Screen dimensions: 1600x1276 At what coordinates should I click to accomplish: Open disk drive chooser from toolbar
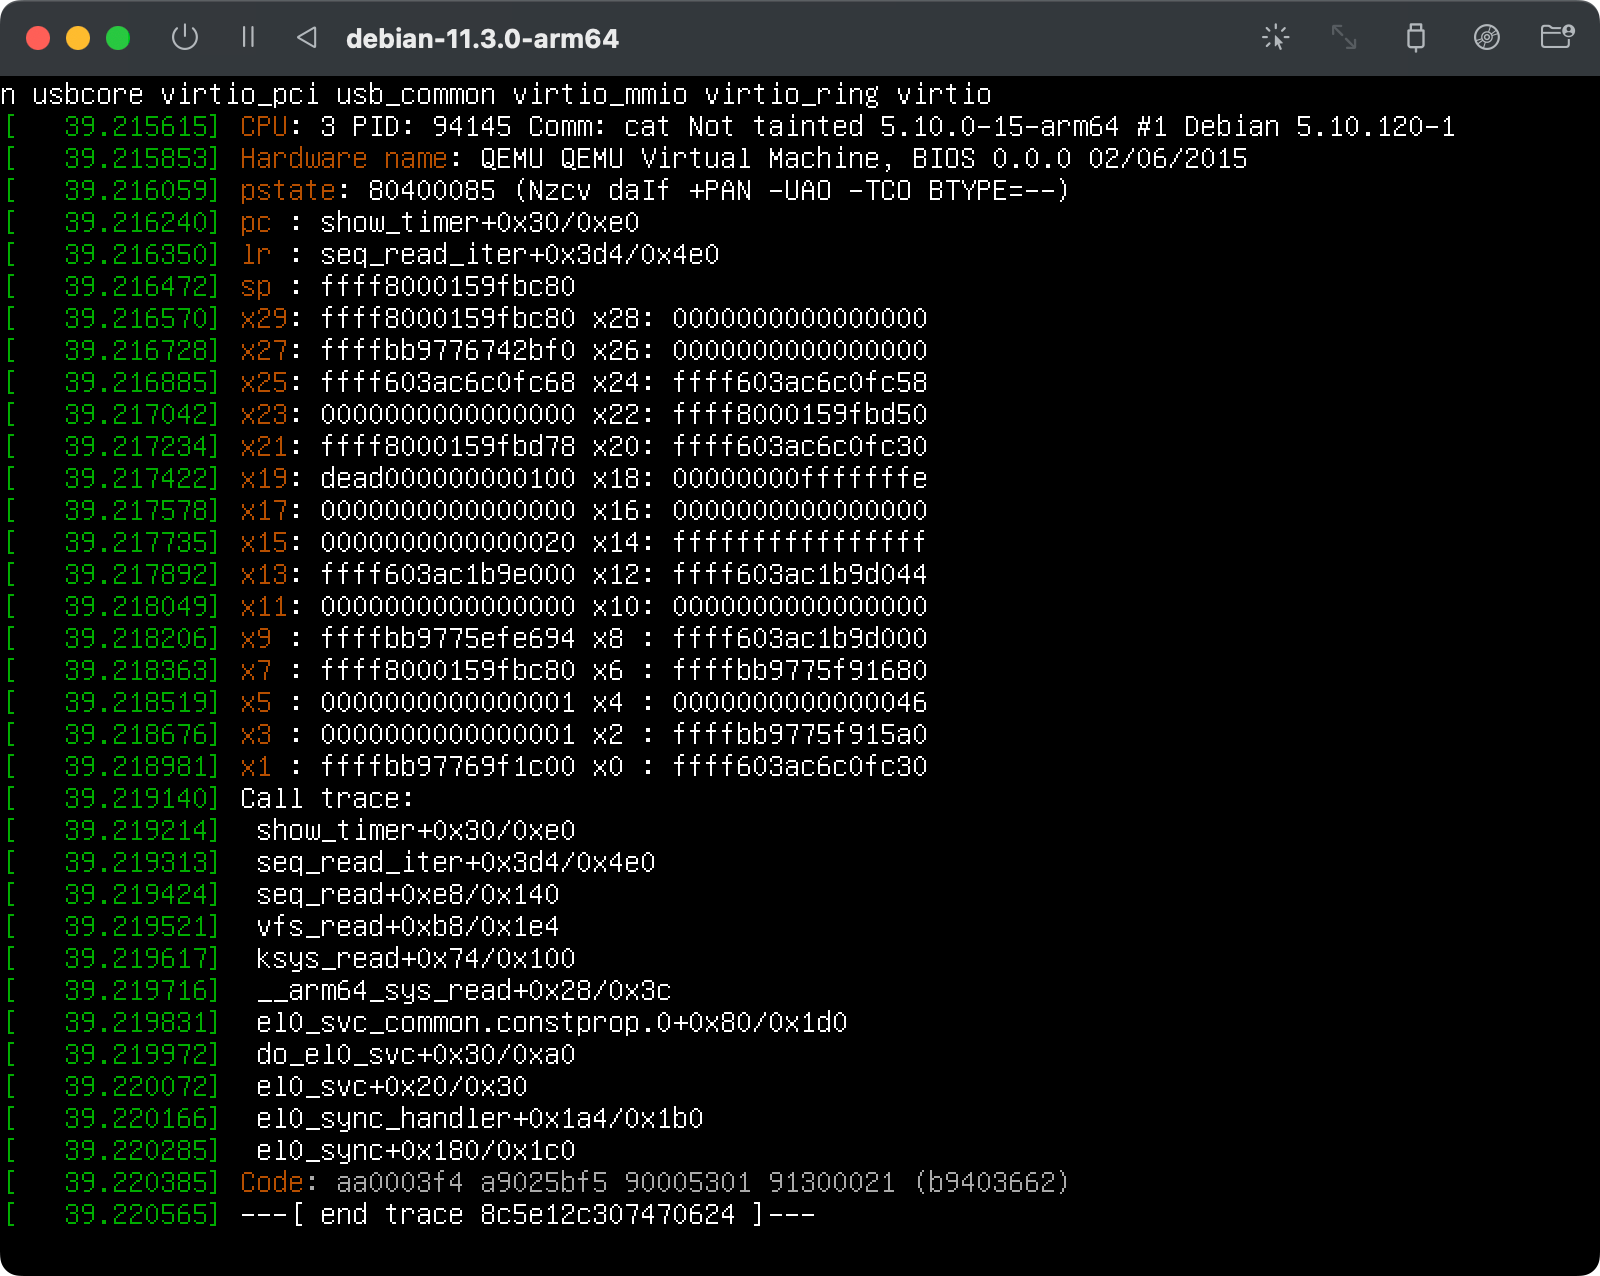(1488, 37)
